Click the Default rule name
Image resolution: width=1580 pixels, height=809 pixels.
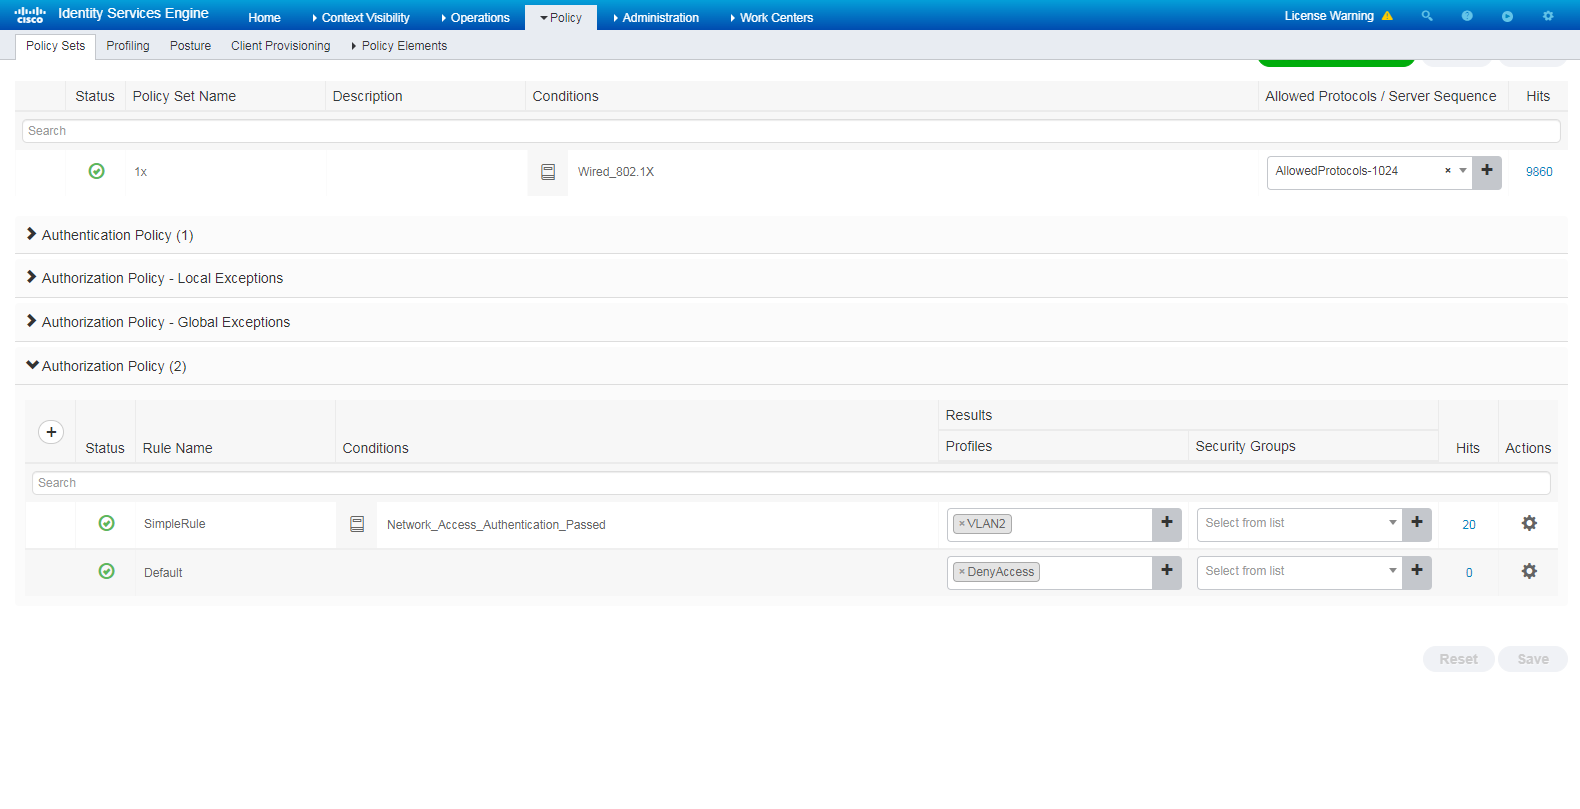tap(163, 573)
